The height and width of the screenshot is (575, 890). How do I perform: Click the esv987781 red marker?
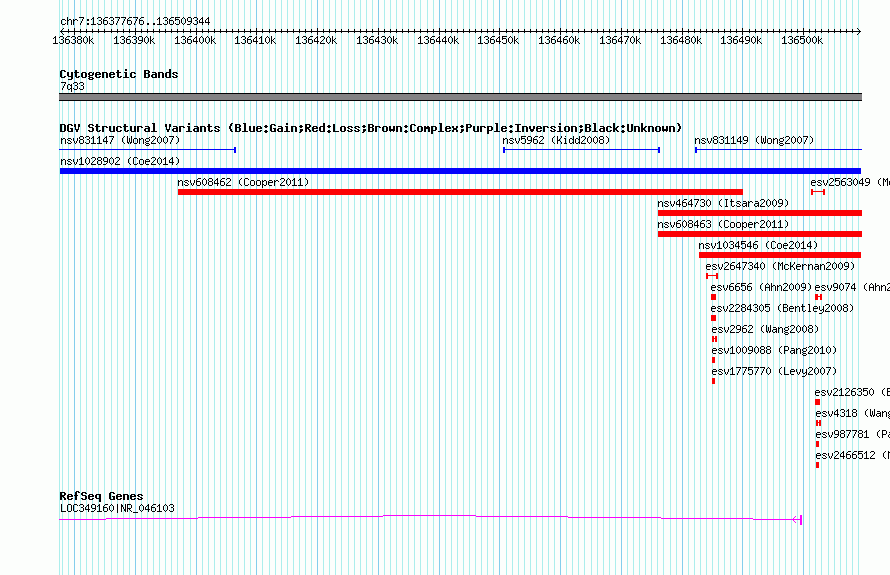pyautogui.click(x=817, y=444)
